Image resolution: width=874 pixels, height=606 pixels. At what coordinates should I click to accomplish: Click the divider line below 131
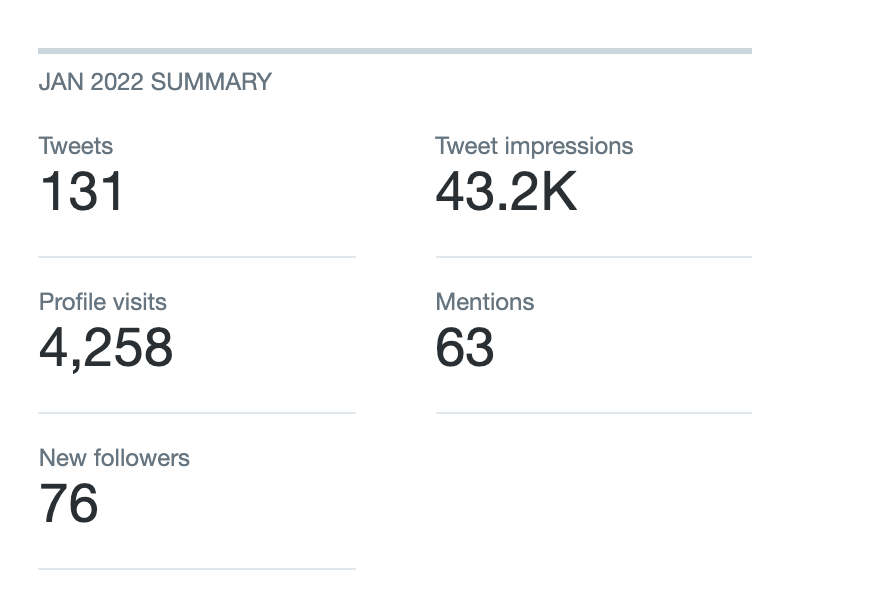click(197, 257)
